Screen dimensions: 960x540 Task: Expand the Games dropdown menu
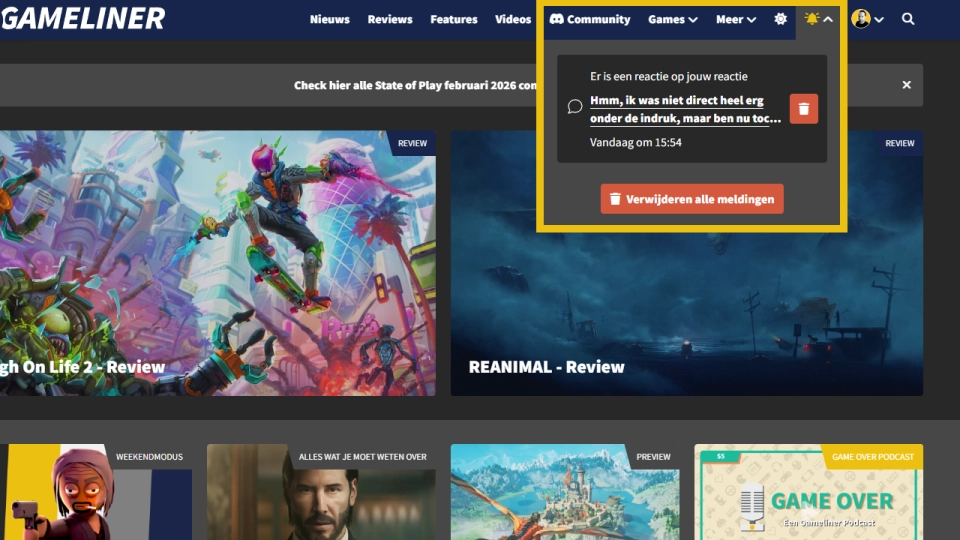click(673, 20)
